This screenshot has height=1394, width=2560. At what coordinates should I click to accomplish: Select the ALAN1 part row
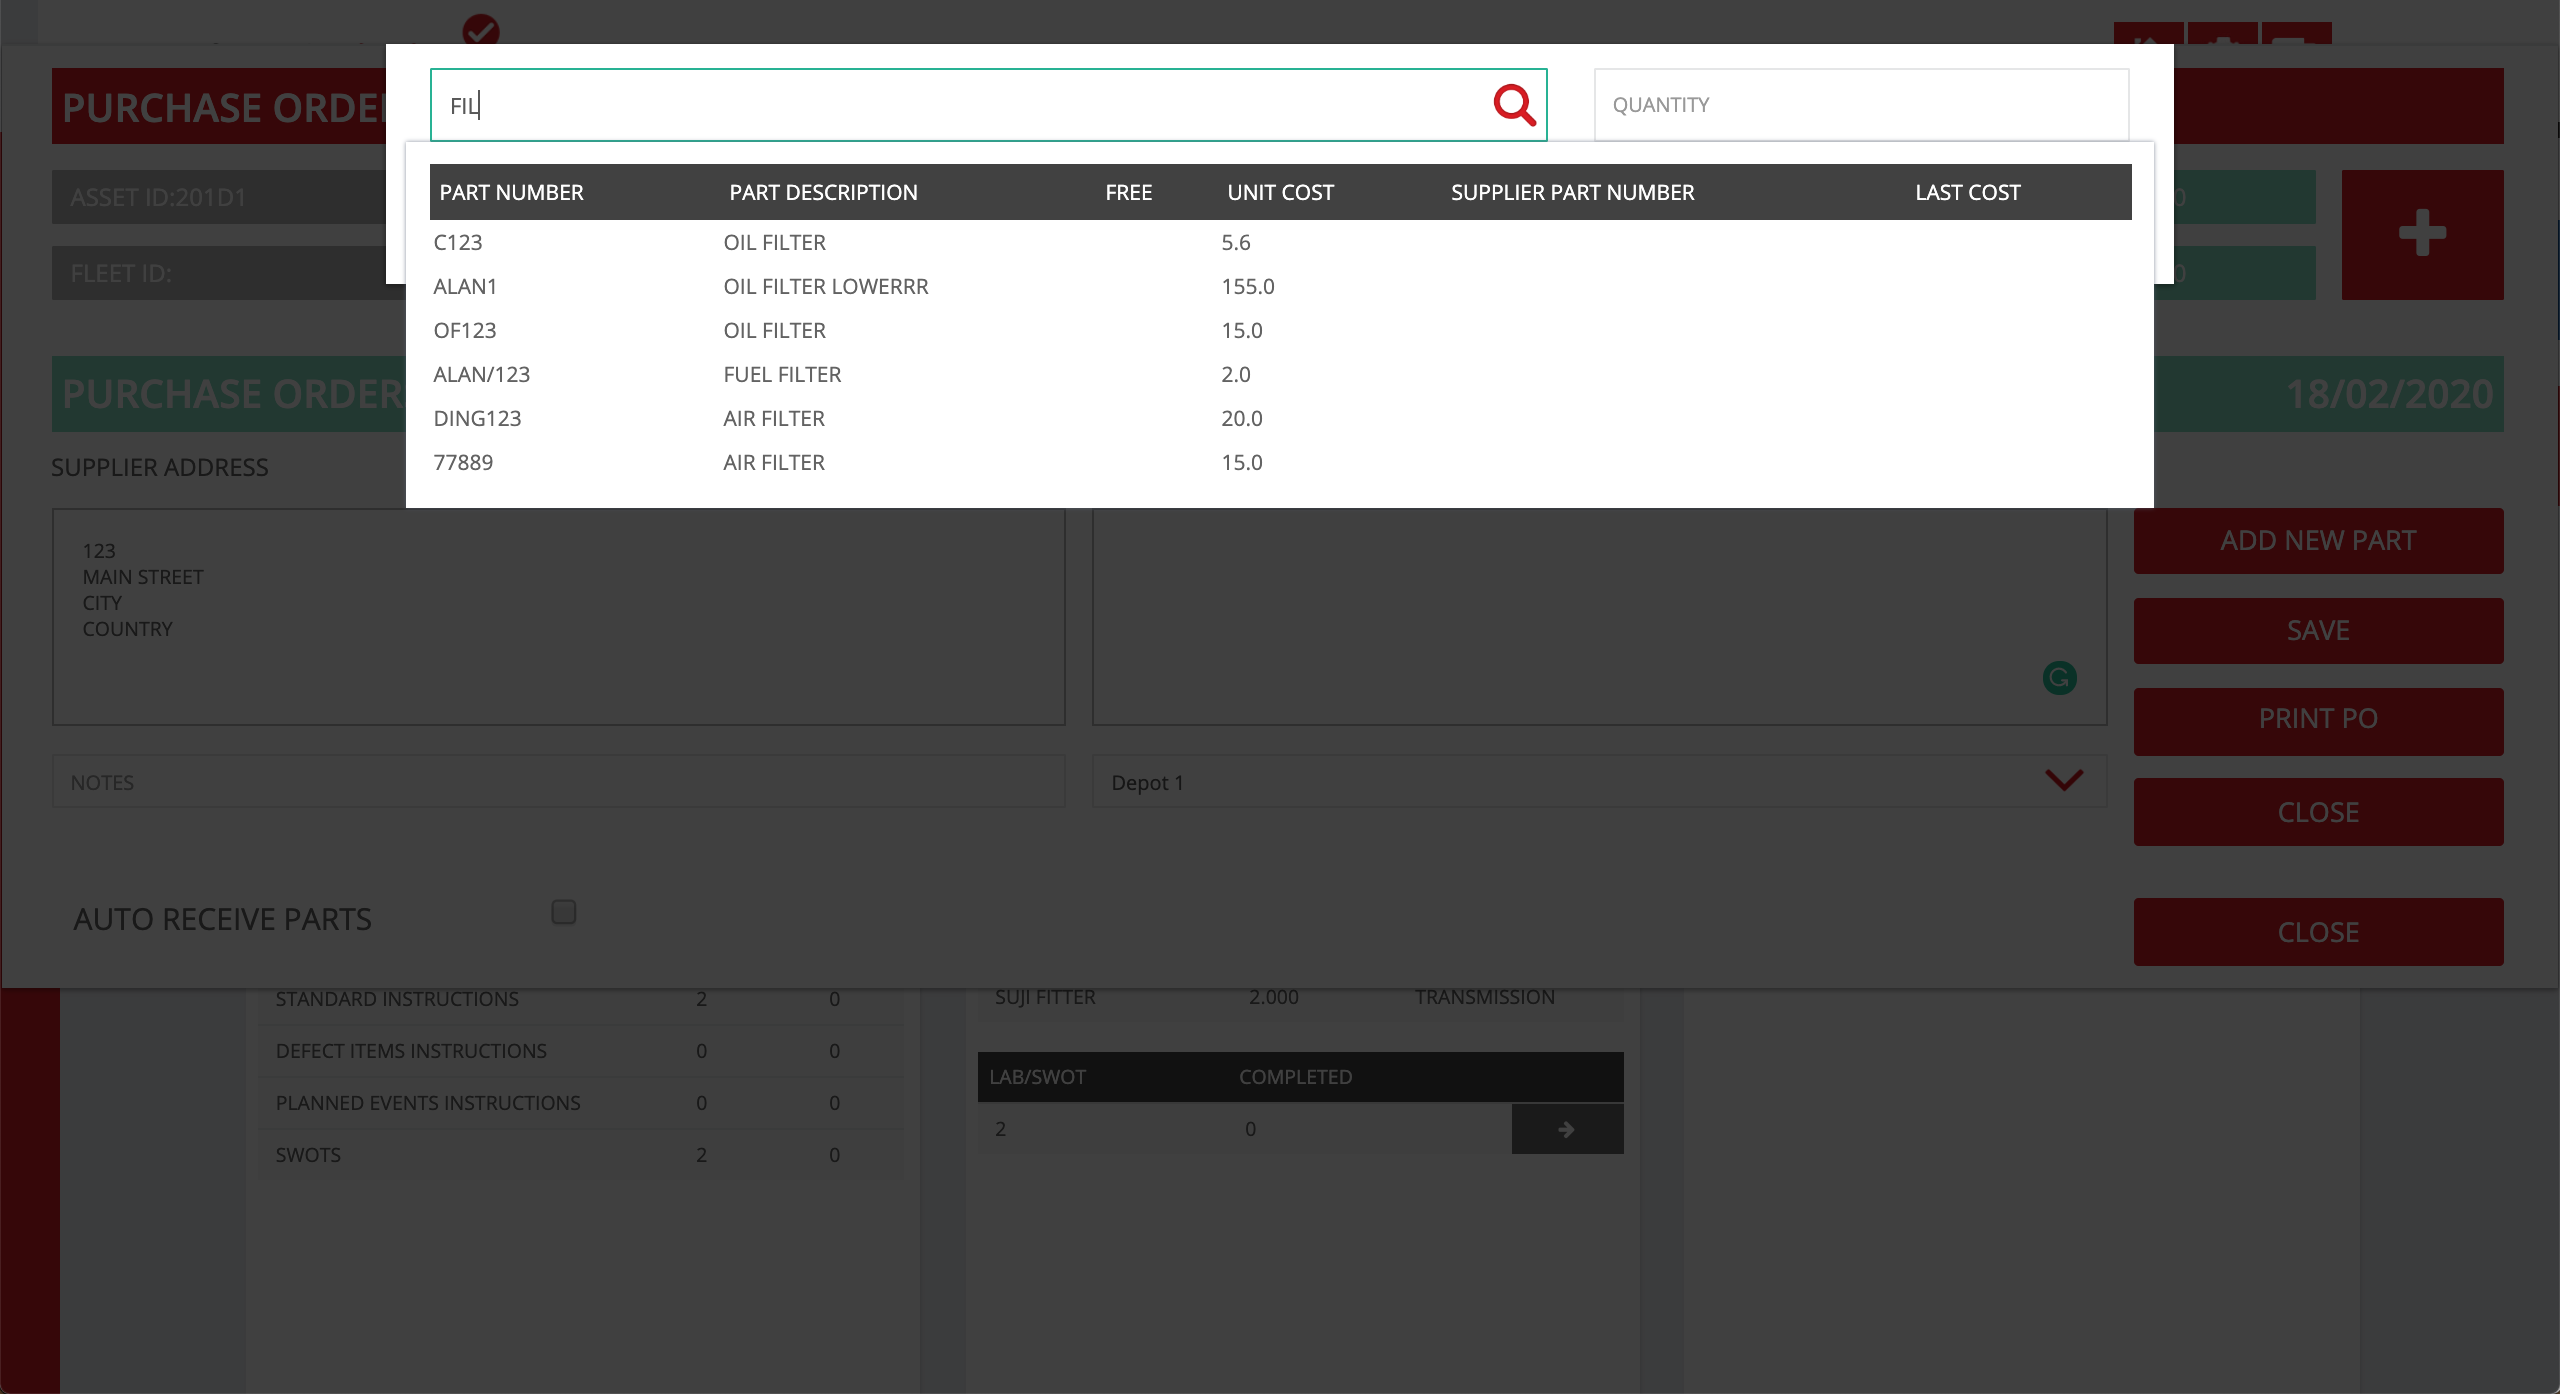click(x=1280, y=287)
